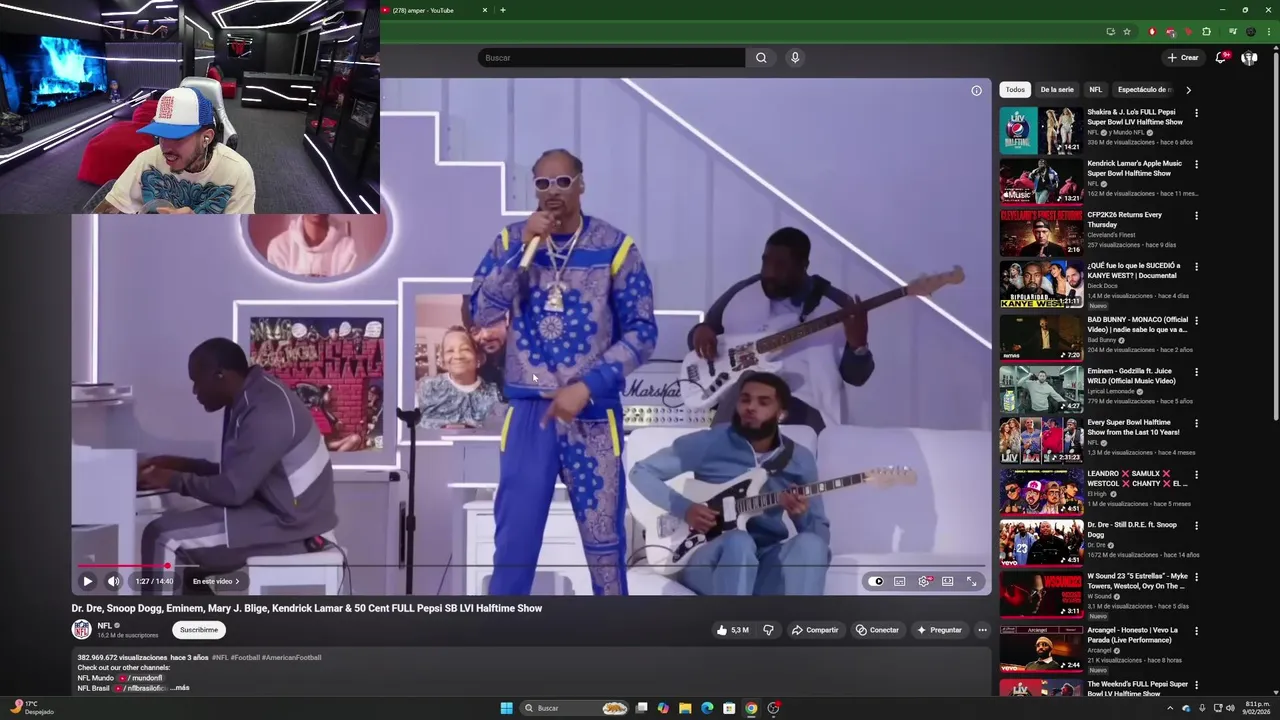Show more filter chips with right arrow
Viewport: 1280px width, 720px height.
(1188, 90)
